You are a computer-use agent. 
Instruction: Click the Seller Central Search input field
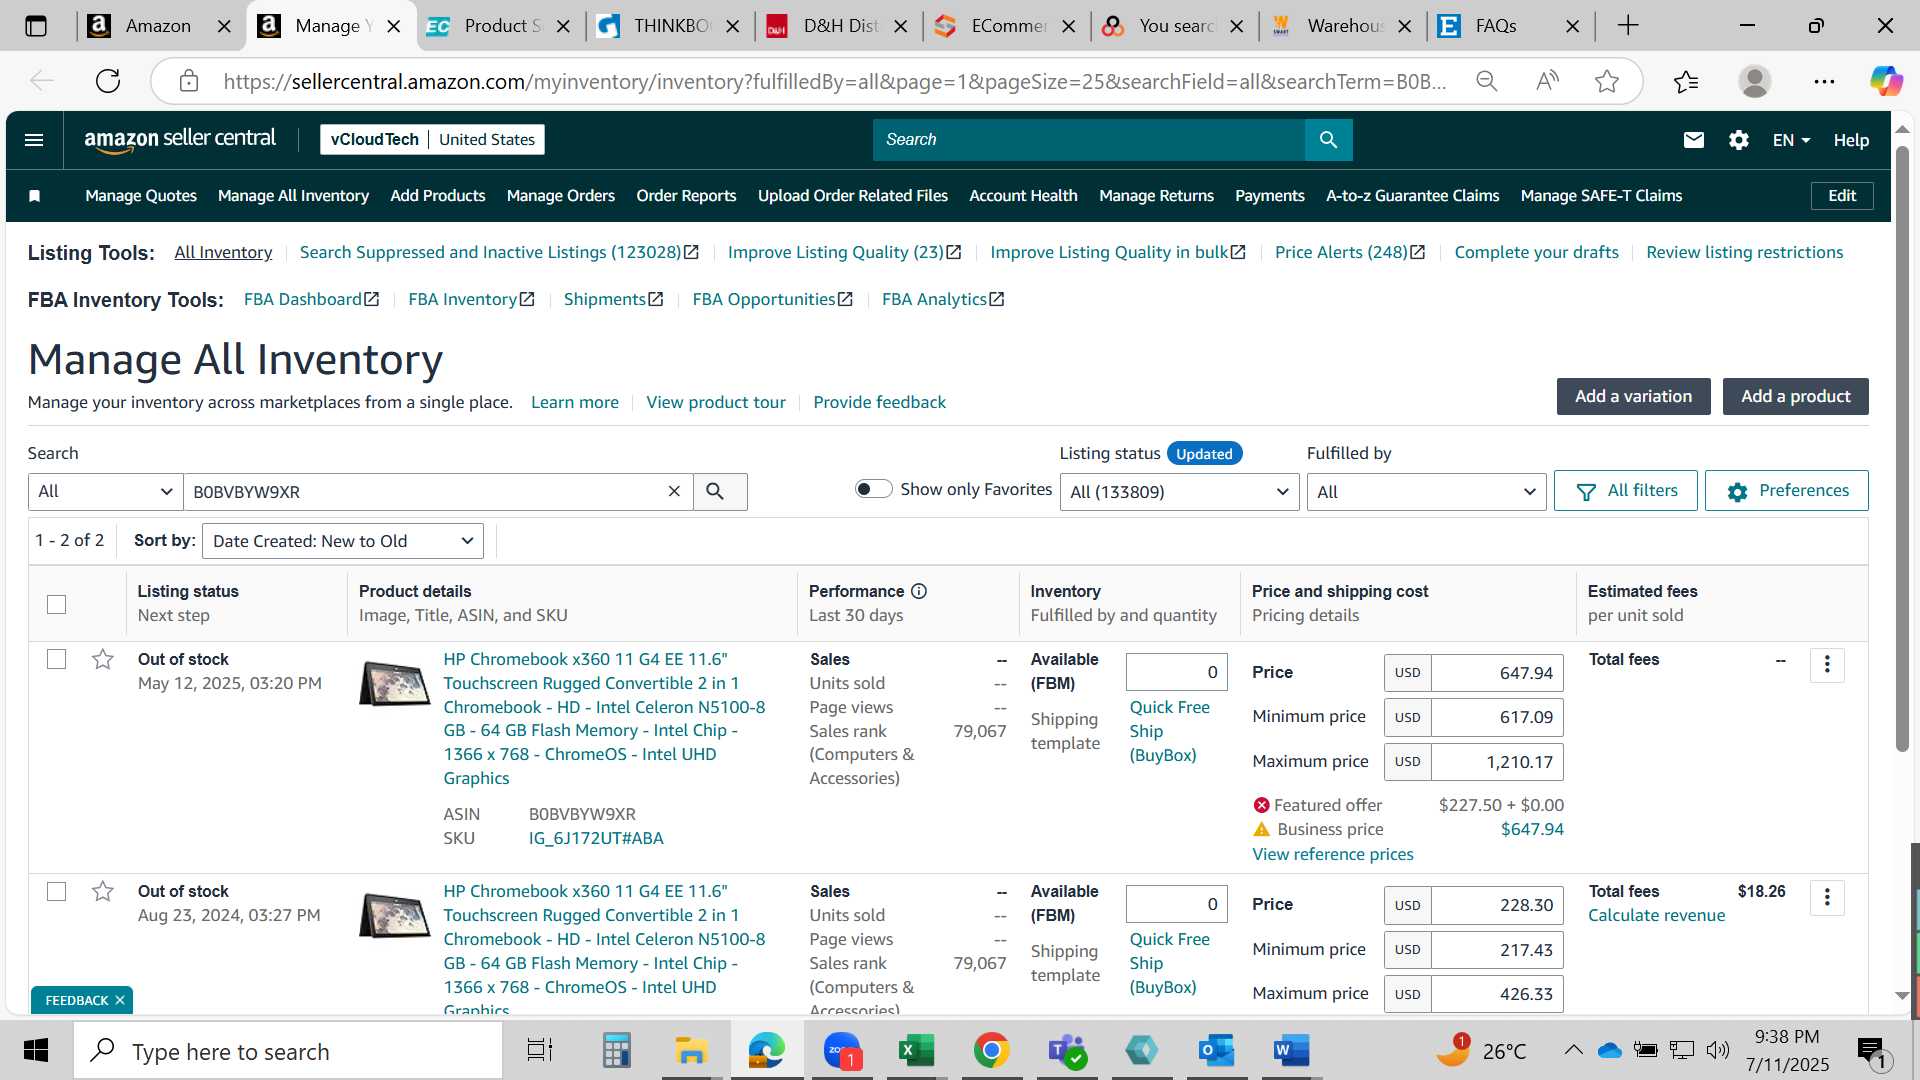pos(1089,140)
